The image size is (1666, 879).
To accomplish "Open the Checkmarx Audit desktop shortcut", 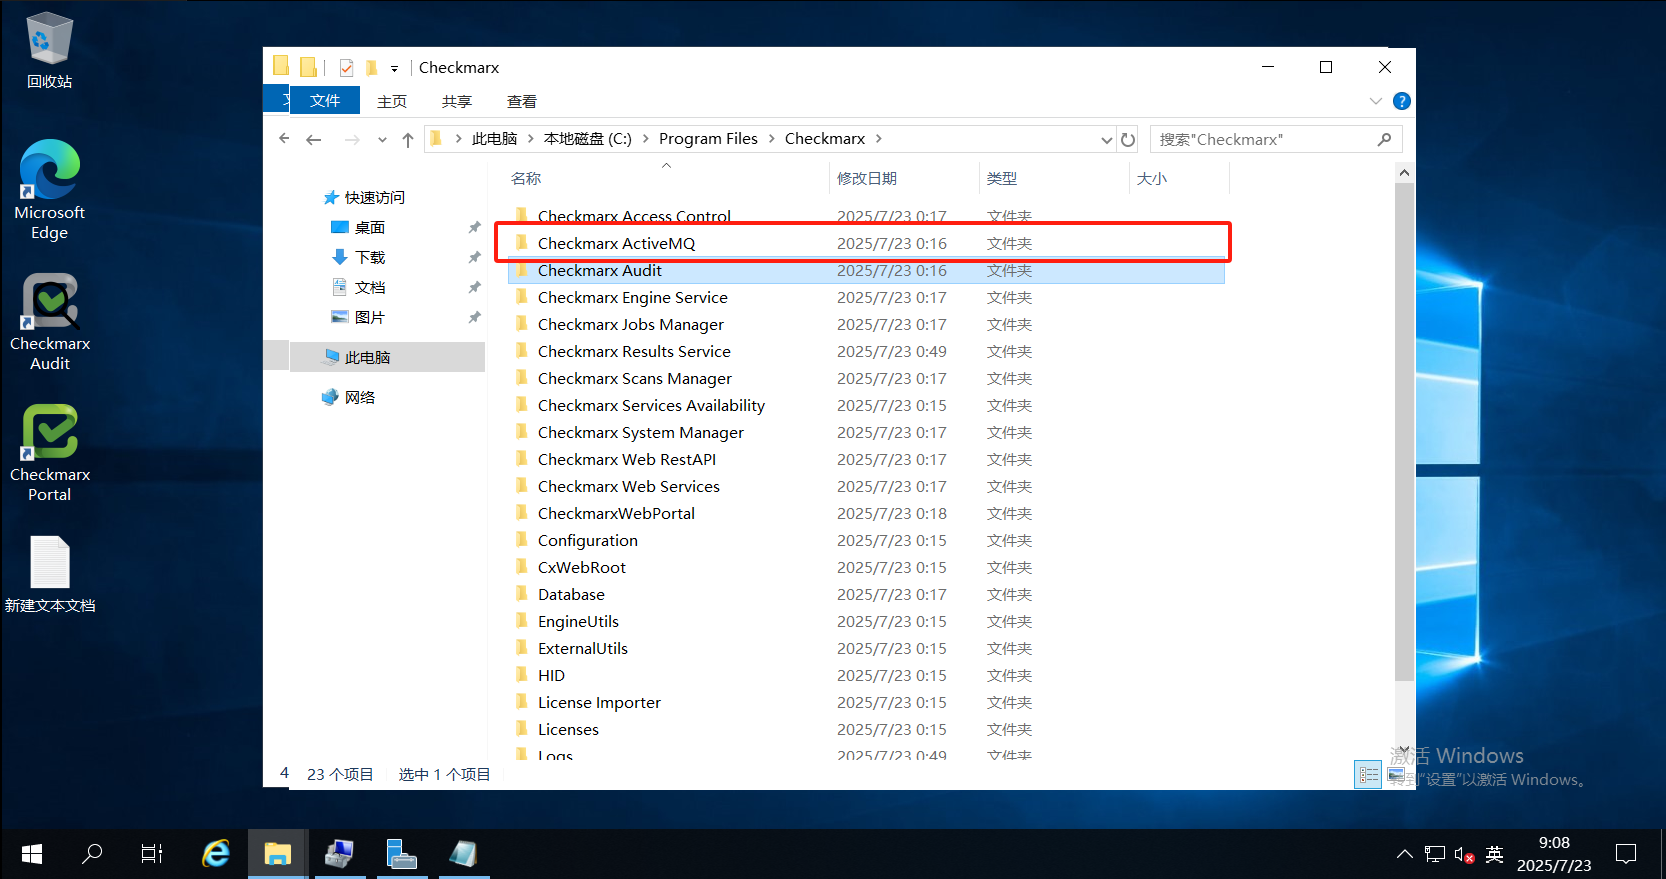I will tap(49, 322).
